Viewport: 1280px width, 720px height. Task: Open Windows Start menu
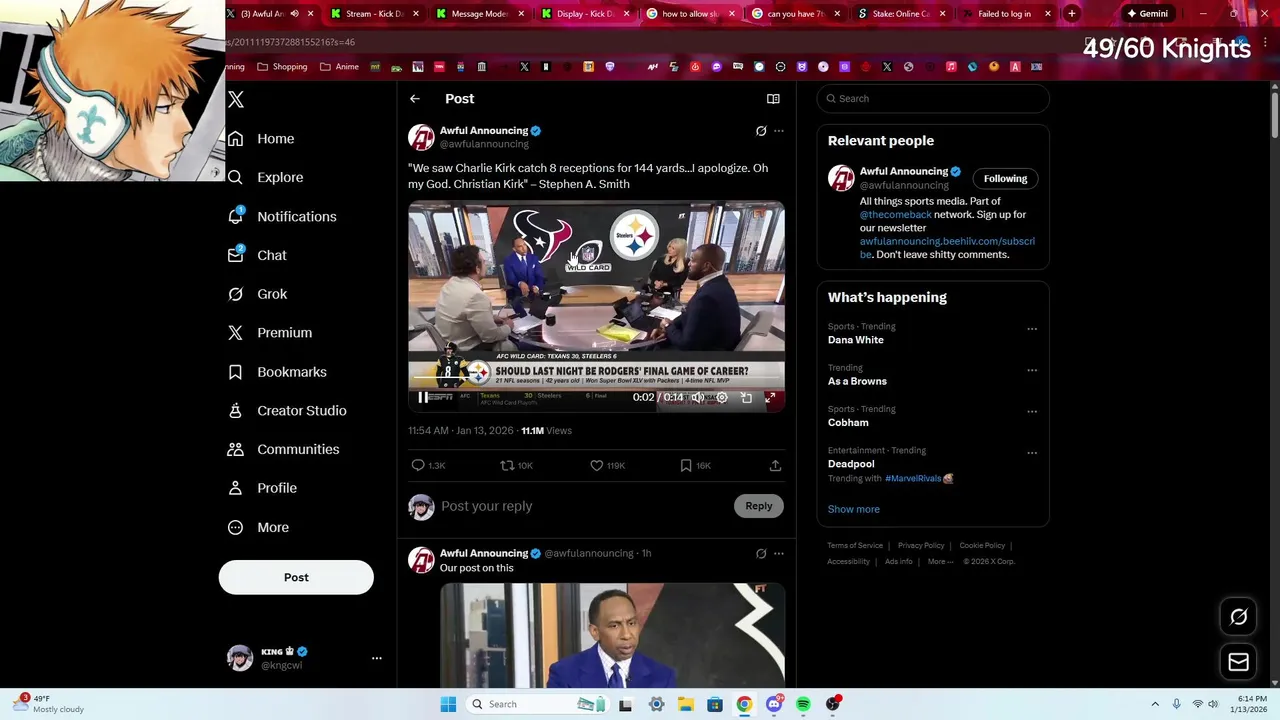(x=448, y=704)
